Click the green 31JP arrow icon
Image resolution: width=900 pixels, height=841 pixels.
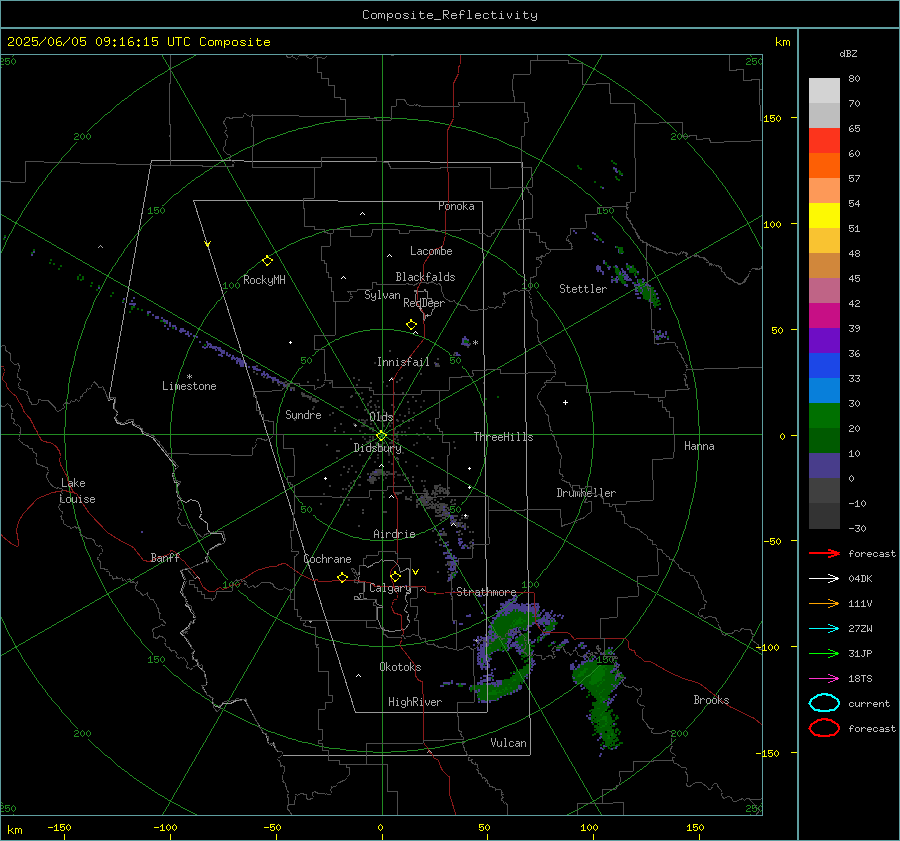[824, 653]
